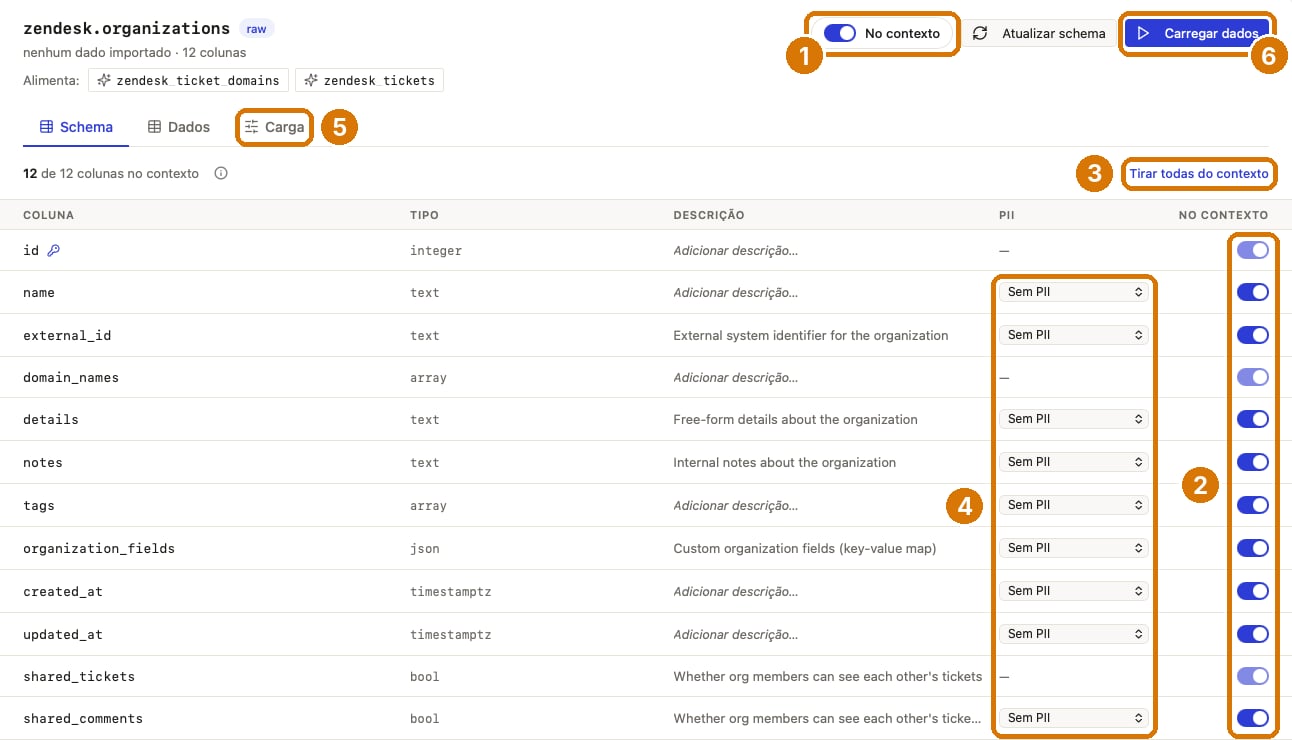Add description for the name column

click(736, 293)
